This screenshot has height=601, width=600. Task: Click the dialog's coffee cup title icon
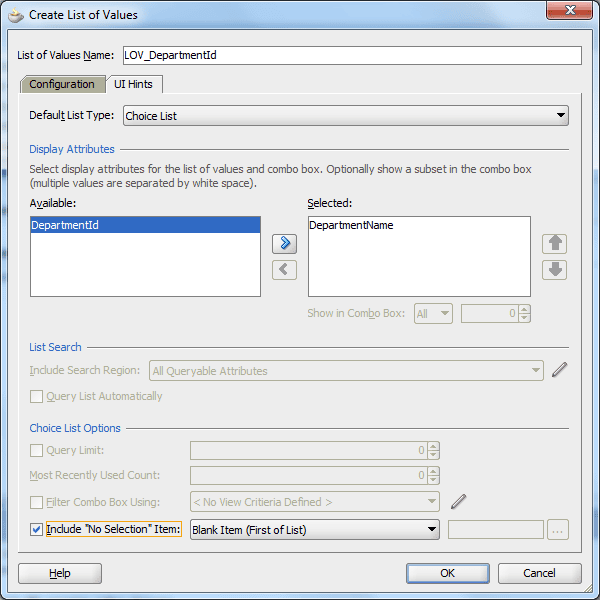pyautogui.click(x=16, y=15)
